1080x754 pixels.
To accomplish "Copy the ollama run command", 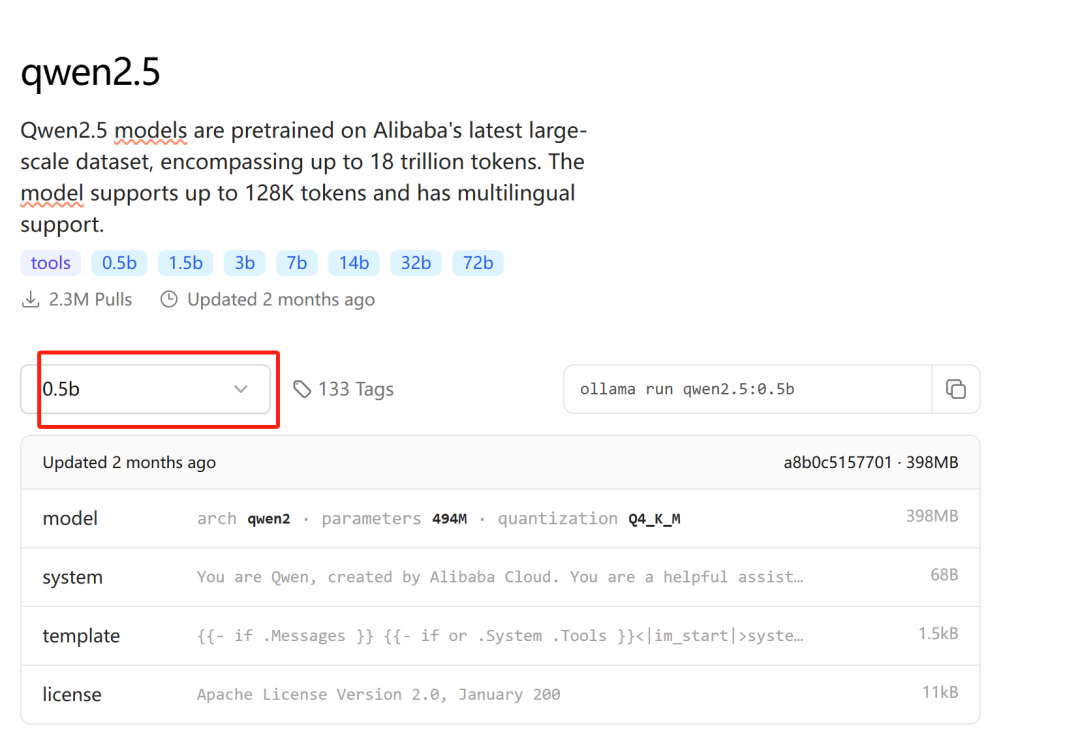I will coord(955,389).
